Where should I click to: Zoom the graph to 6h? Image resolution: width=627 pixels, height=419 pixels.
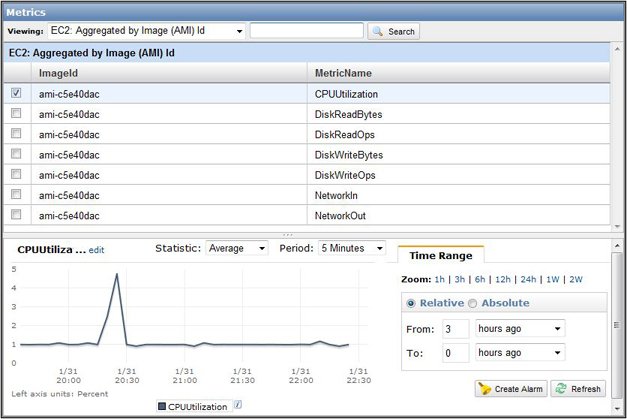[x=480, y=279]
